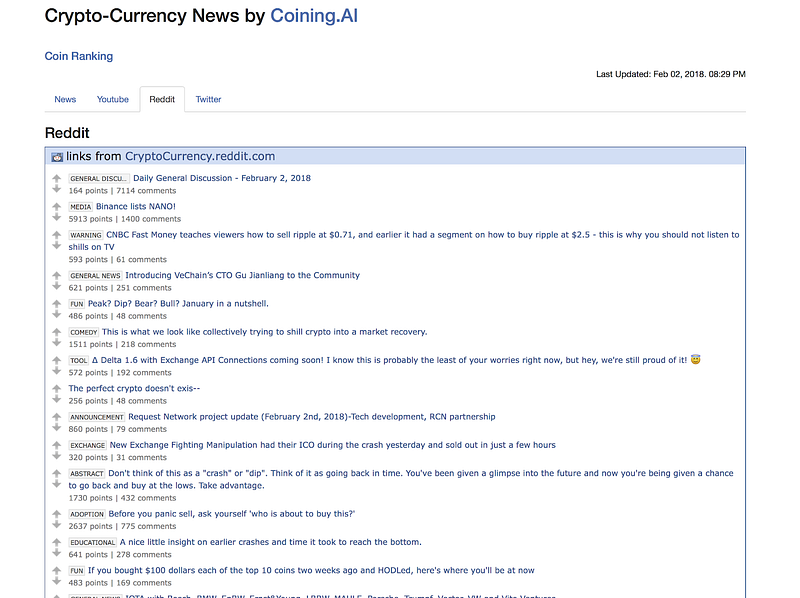
Task: Upvote the Before you panic sell post
Action: [x=57, y=514]
